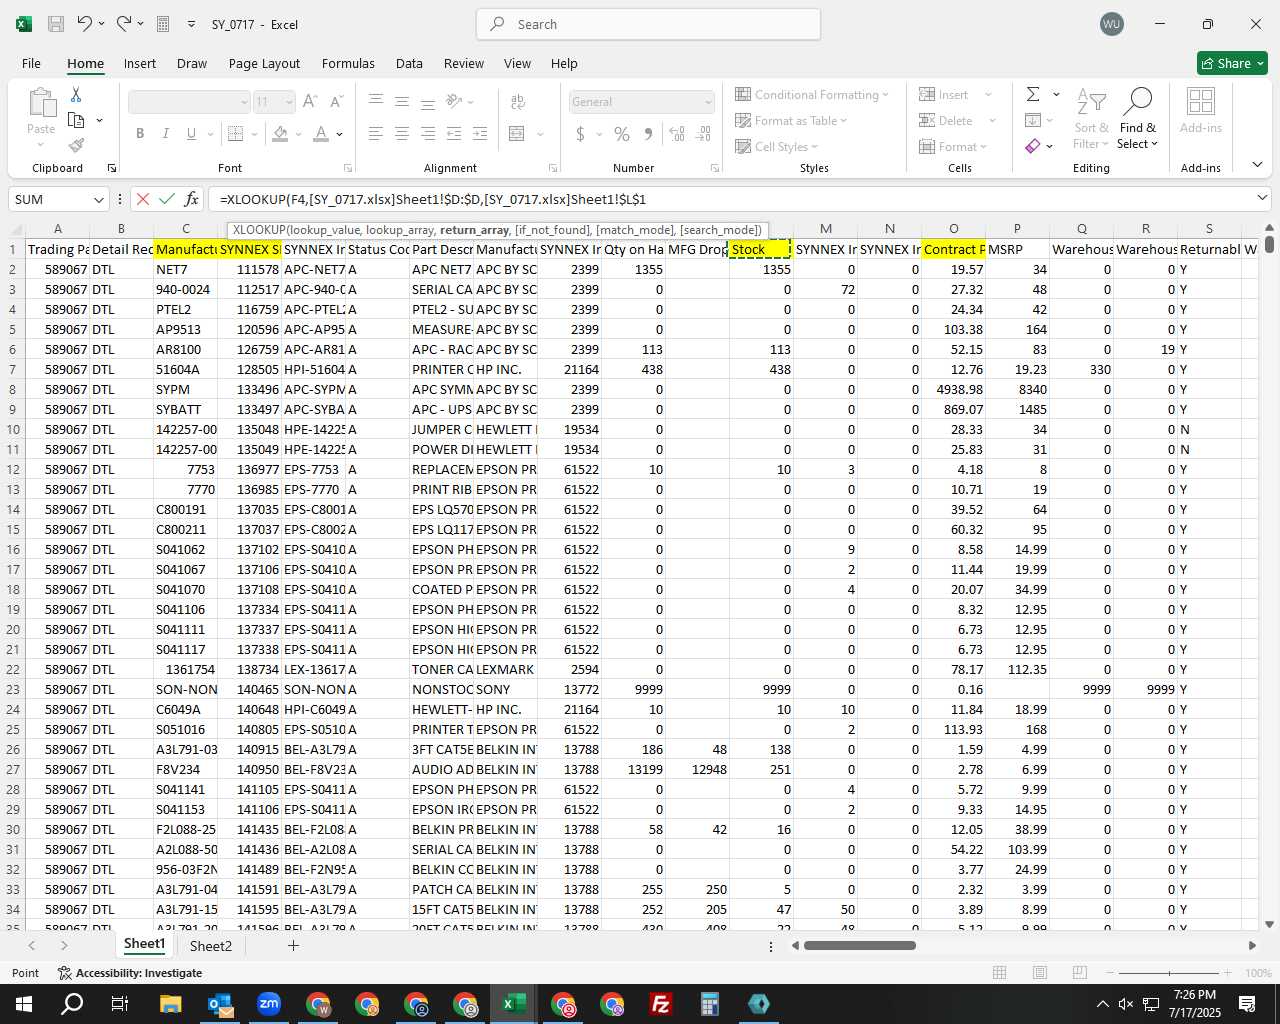Click the Center align icon

click(x=401, y=133)
